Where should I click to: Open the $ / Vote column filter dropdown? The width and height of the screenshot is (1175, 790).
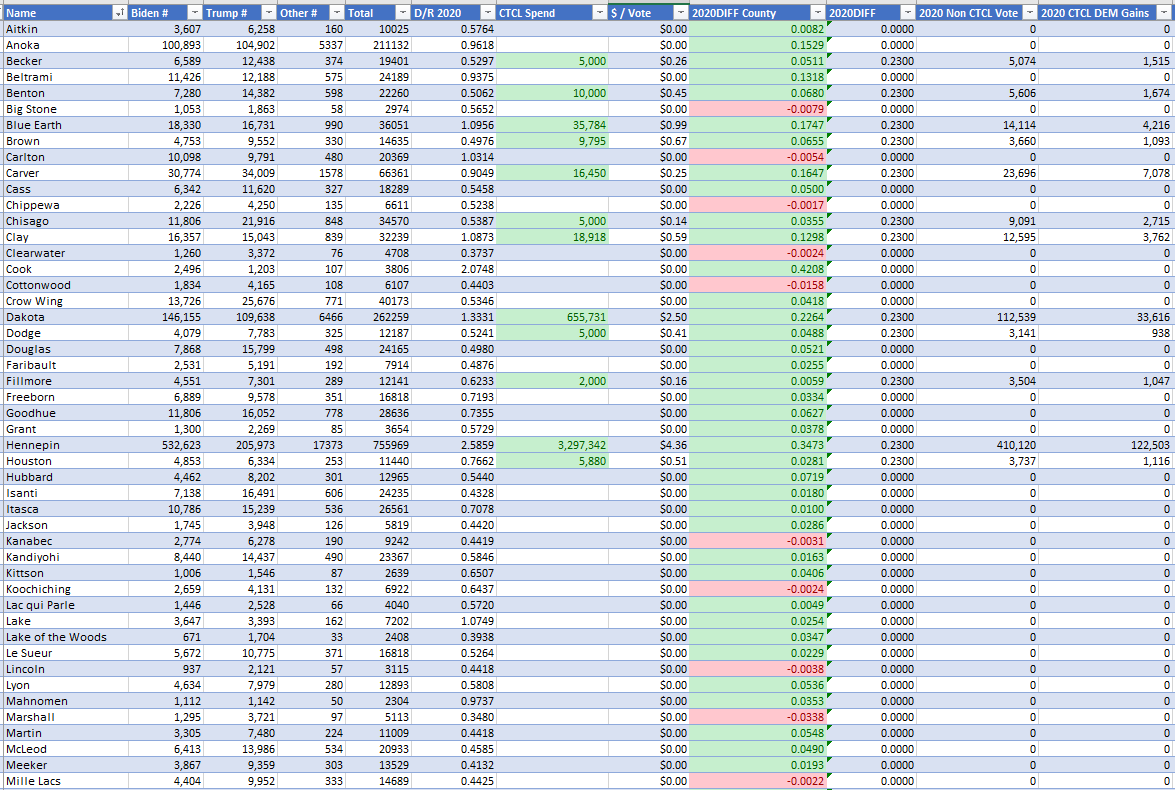tap(680, 13)
